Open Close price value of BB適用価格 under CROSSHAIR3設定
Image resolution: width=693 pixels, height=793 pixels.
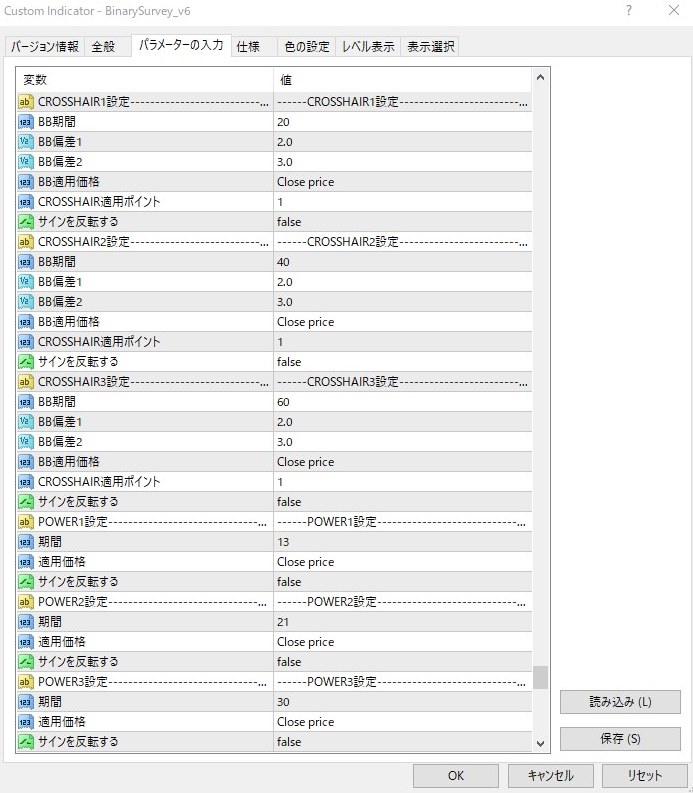tap(403, 462)
